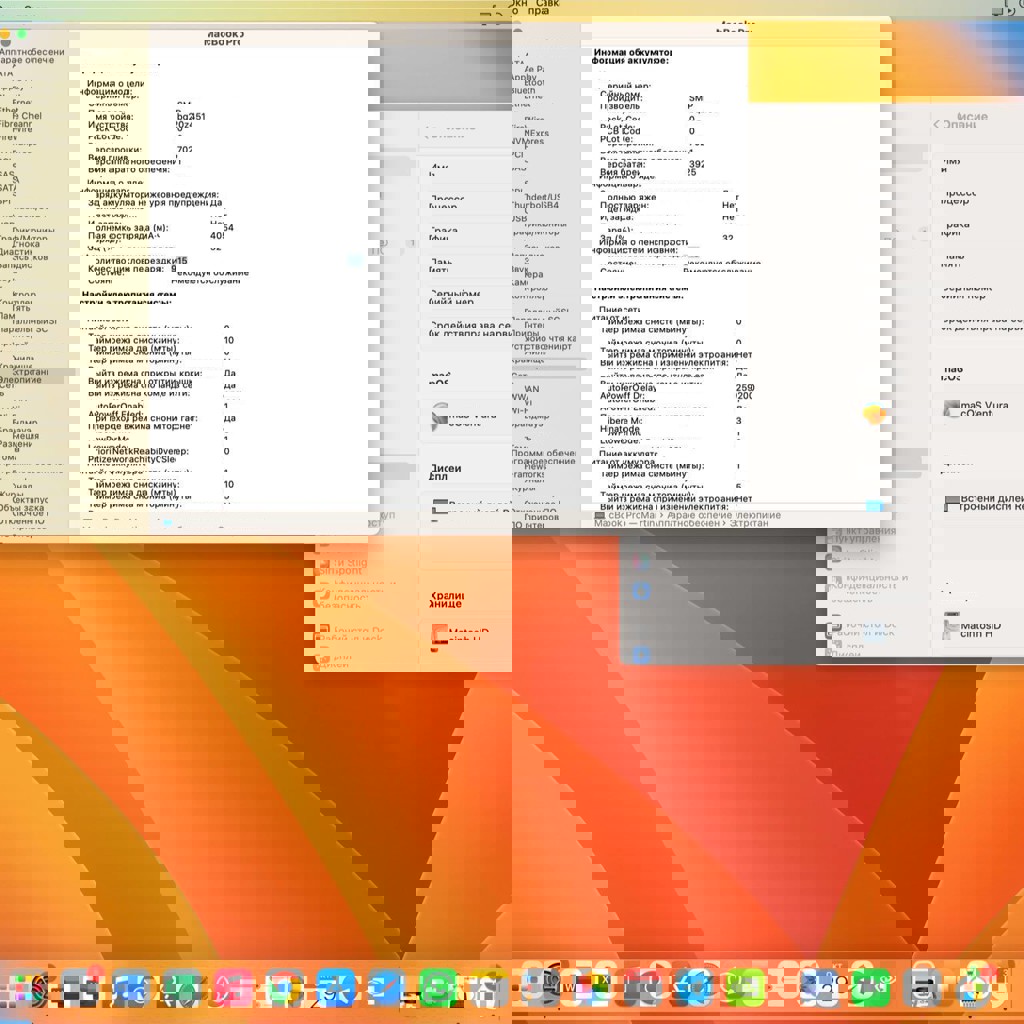
Task: Click the upper blue circle in dark panel
Action: (641, 591)
